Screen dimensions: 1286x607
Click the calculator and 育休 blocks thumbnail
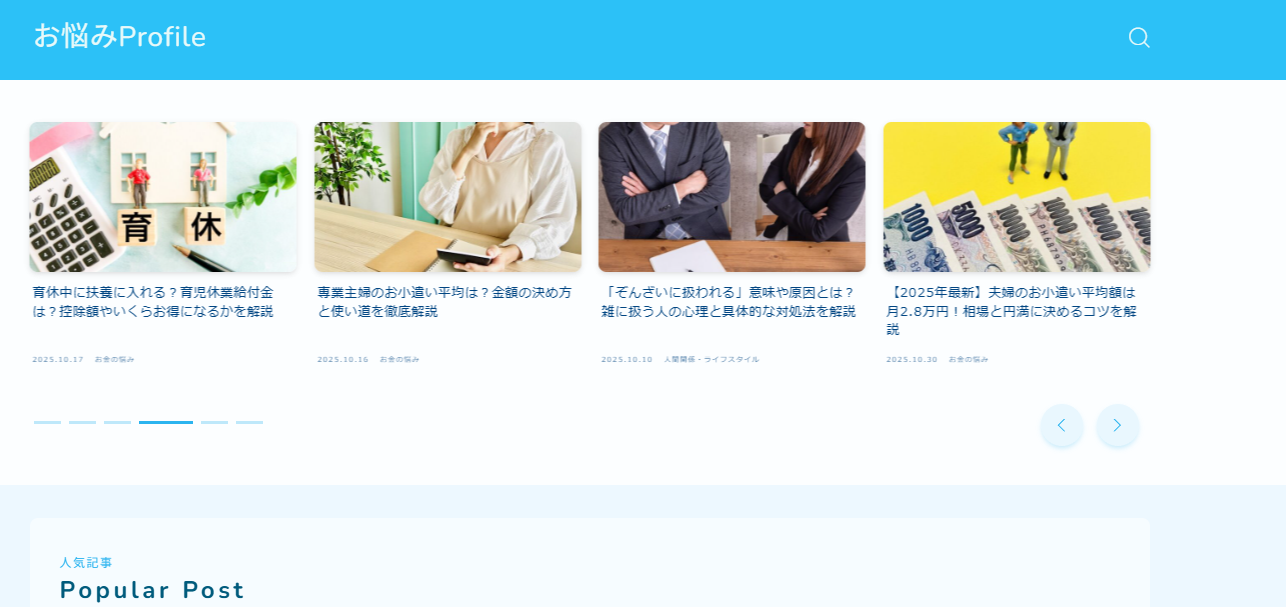[x=163, y=196]
